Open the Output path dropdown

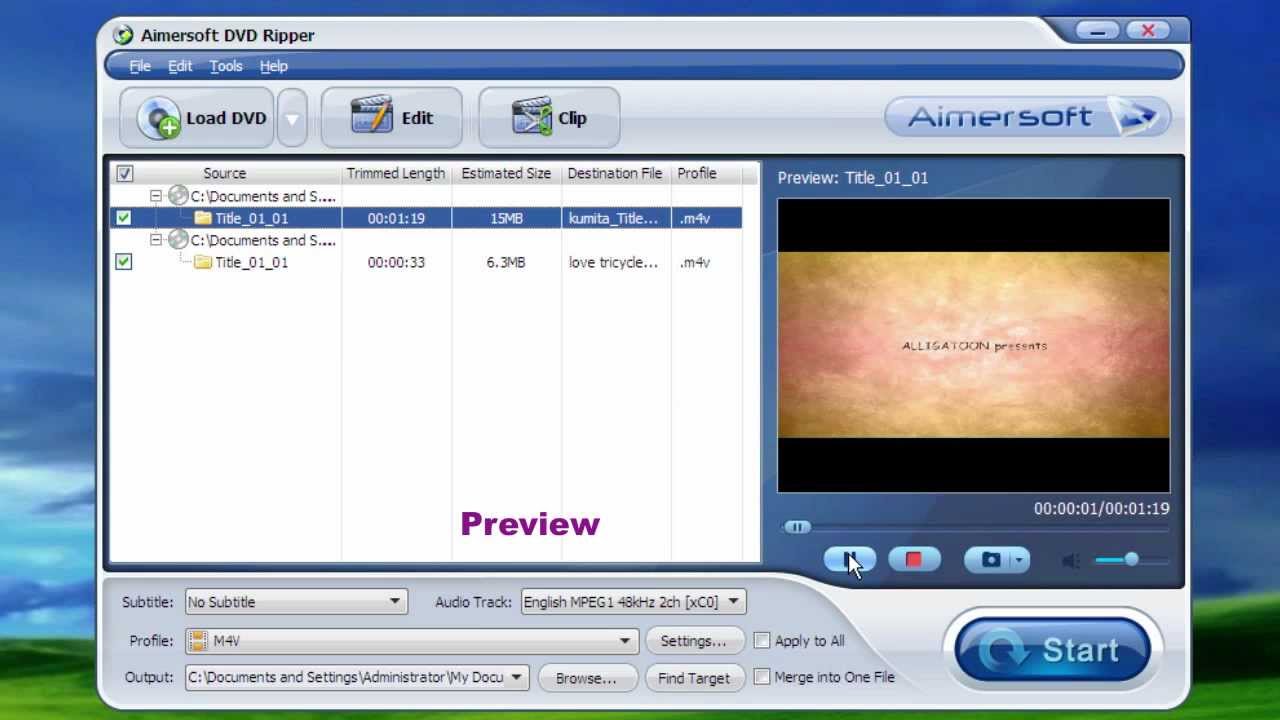tap(356, 677)
